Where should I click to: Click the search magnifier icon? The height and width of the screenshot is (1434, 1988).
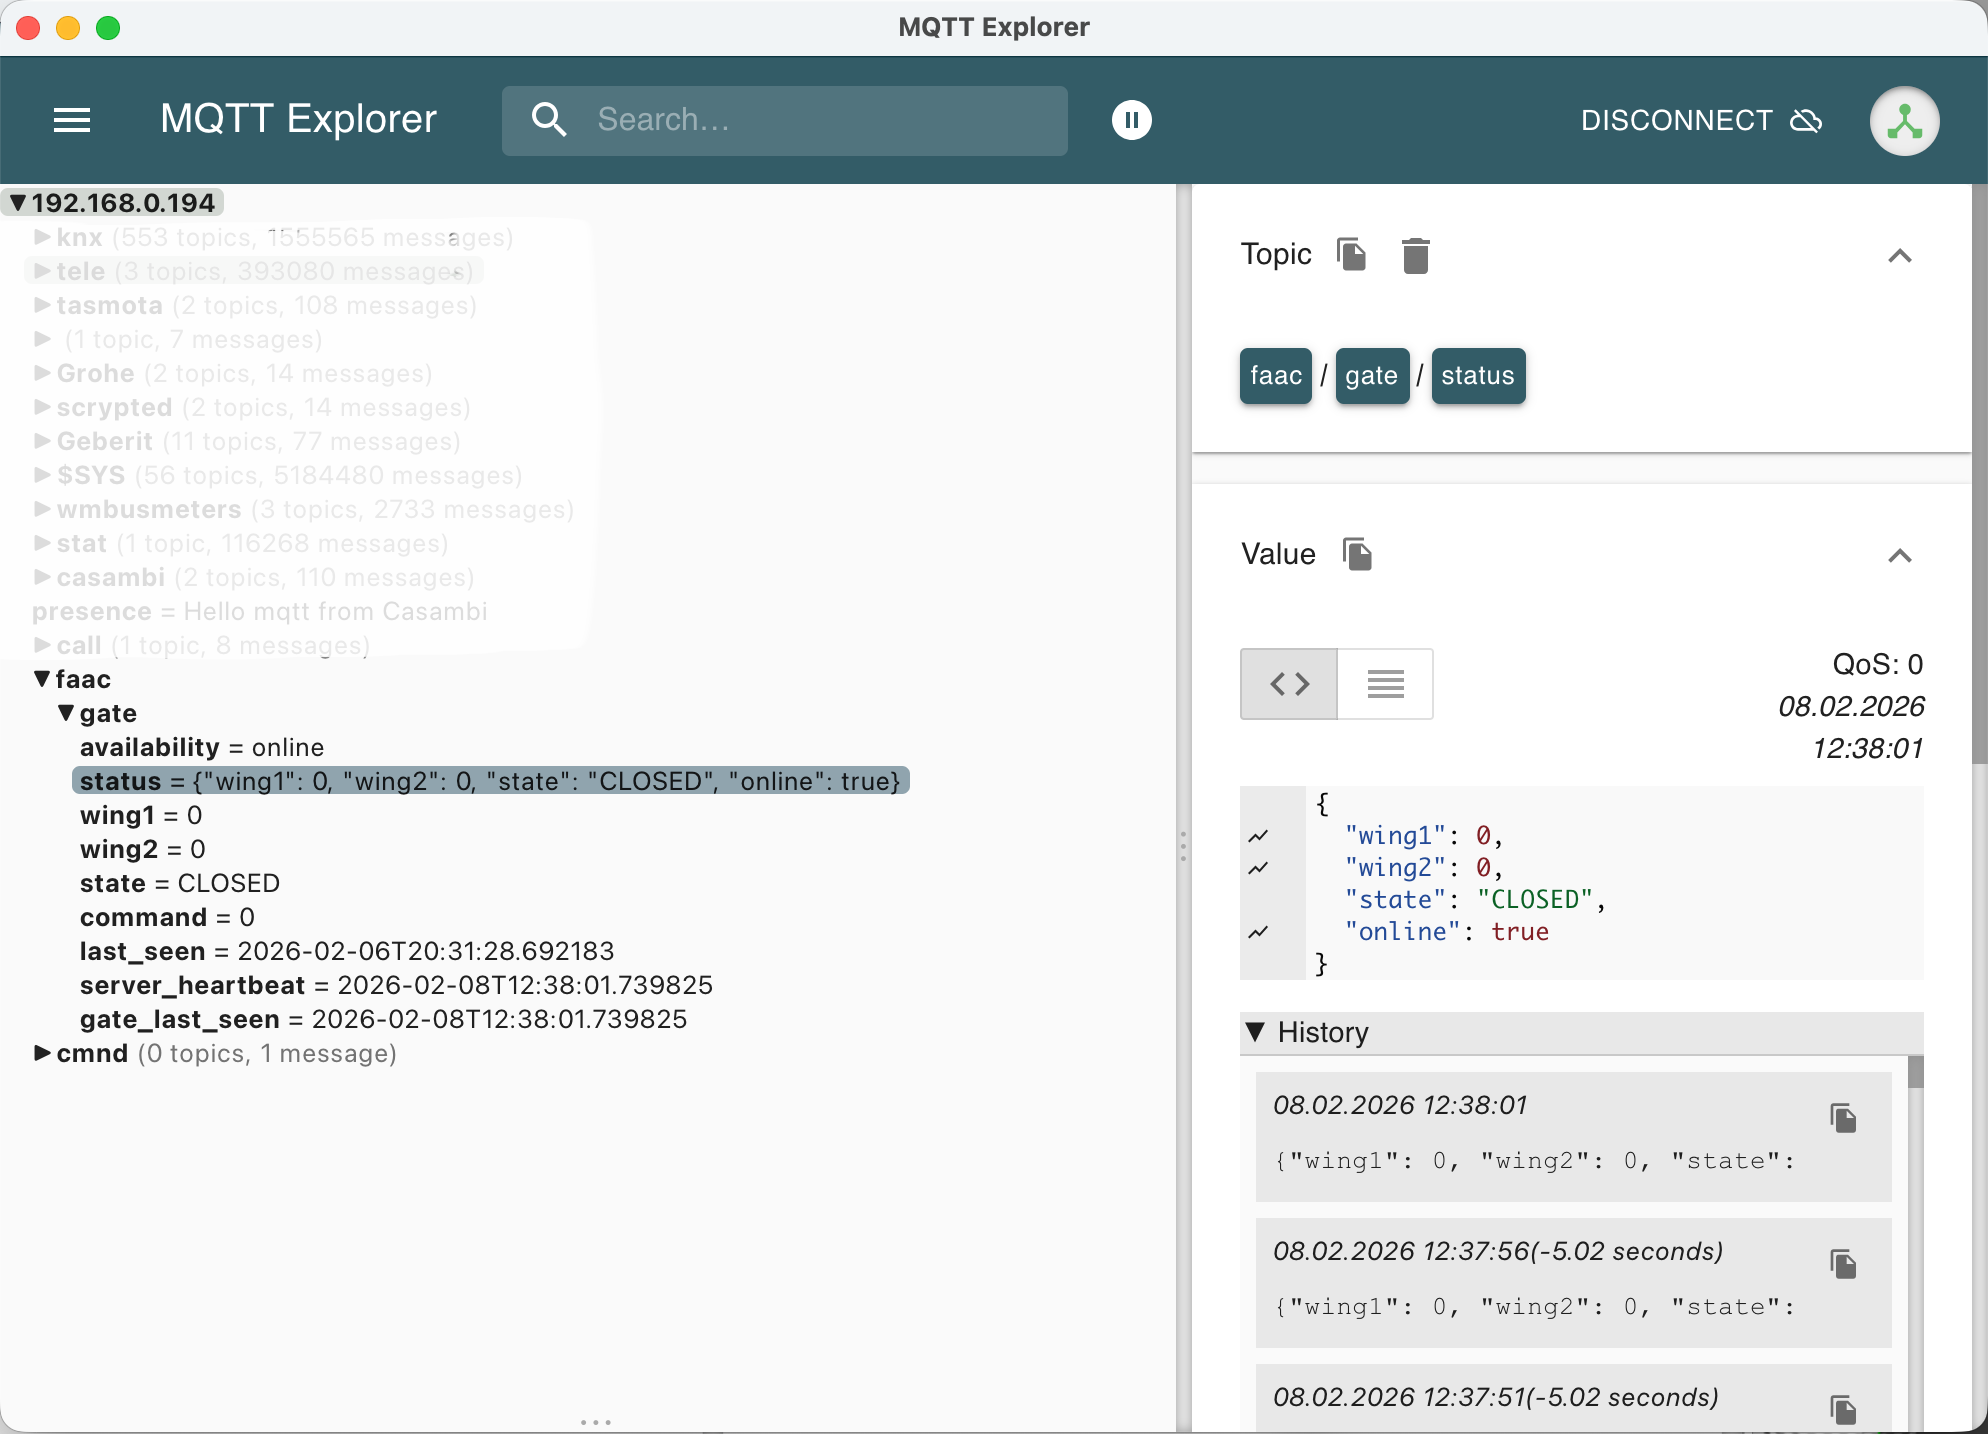click(x=549, y=120)
